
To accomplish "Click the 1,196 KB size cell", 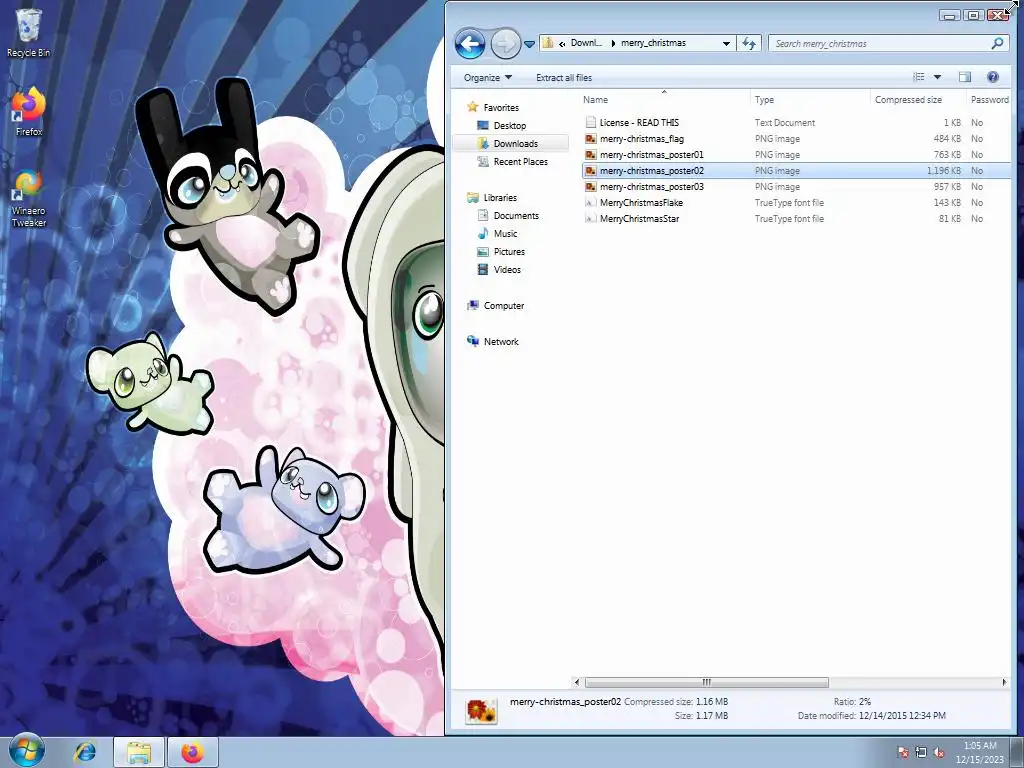I will click(x=944, y=170).
